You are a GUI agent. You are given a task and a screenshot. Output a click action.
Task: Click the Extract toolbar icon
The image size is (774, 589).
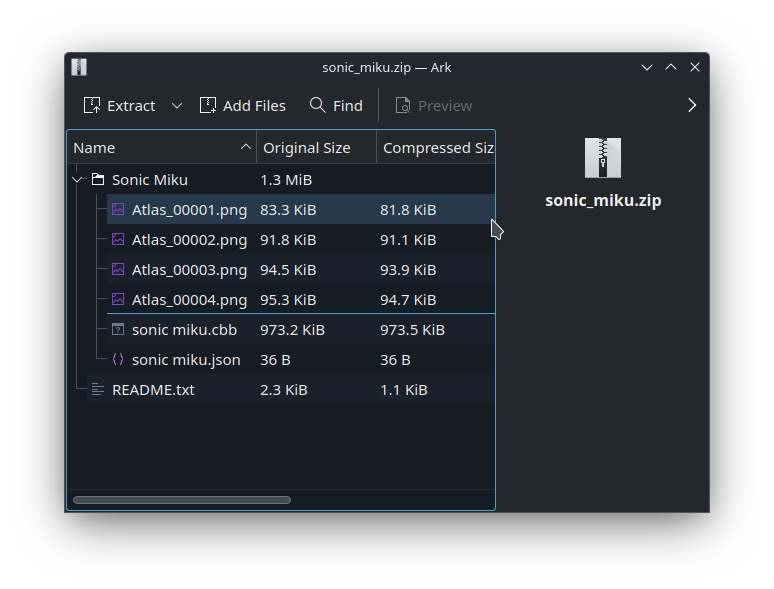tap(92, 106)
